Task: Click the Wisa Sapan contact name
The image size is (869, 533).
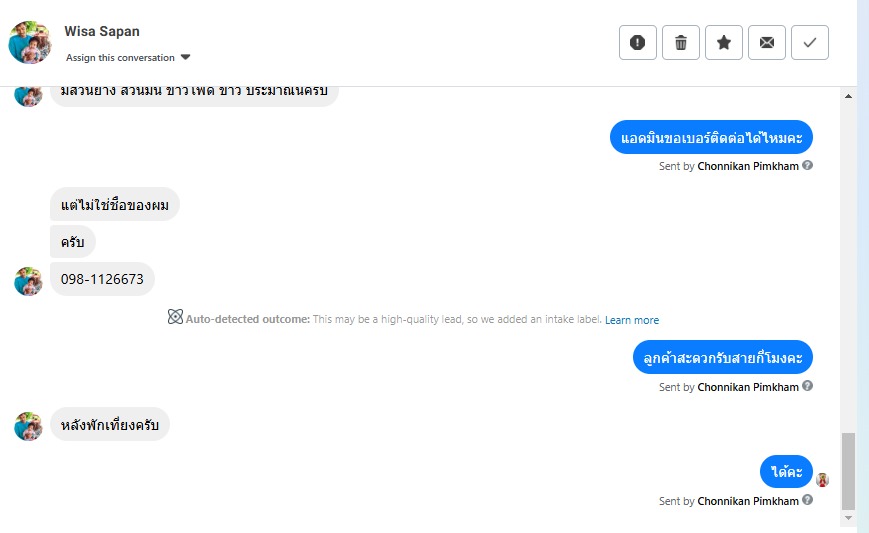Action: pyautogui.click(x=102, y=31)
